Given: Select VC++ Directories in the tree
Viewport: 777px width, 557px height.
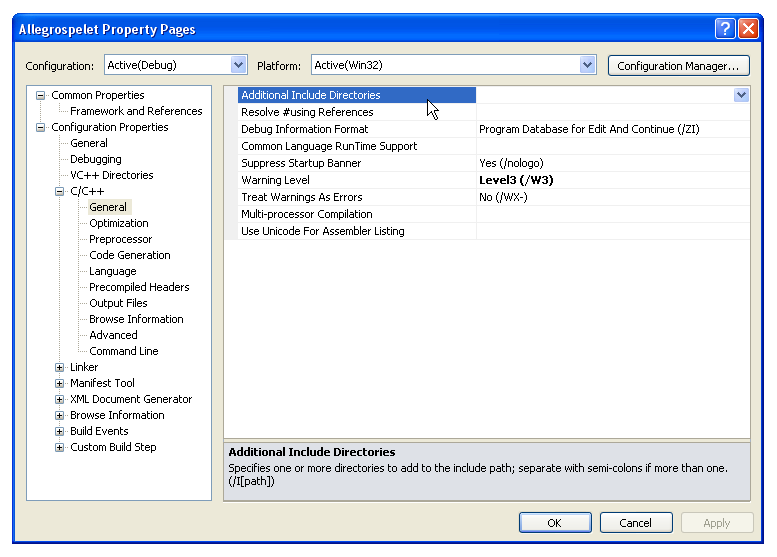Looking at the screenshot, I should pos(111,175).
